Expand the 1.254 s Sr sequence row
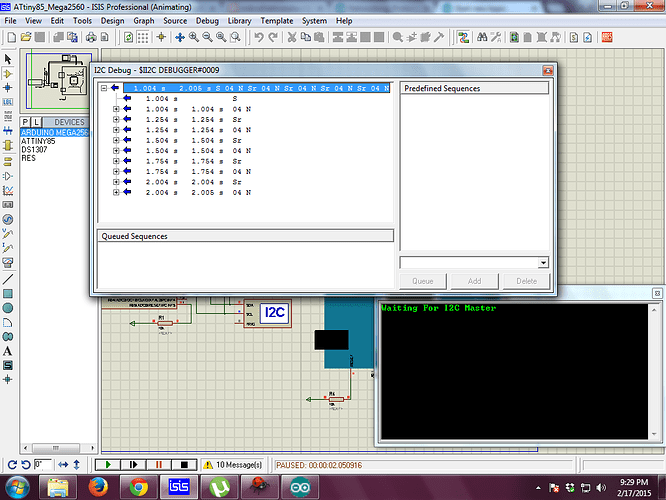The image size is (666, 500). [x=116, y=120]
